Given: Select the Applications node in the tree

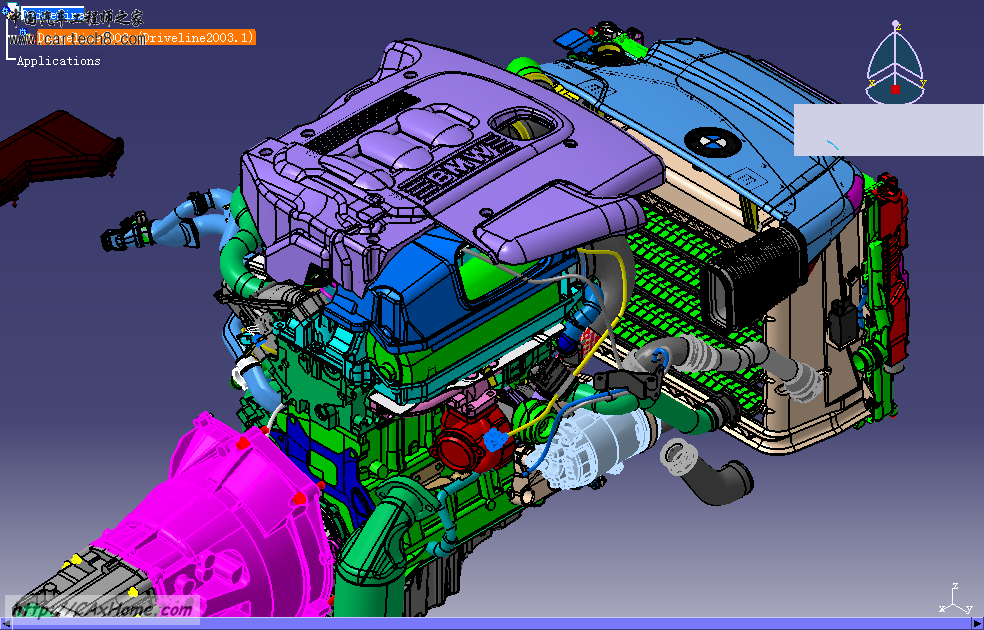Looking at the screenshot, I should (x=58, y=61).
